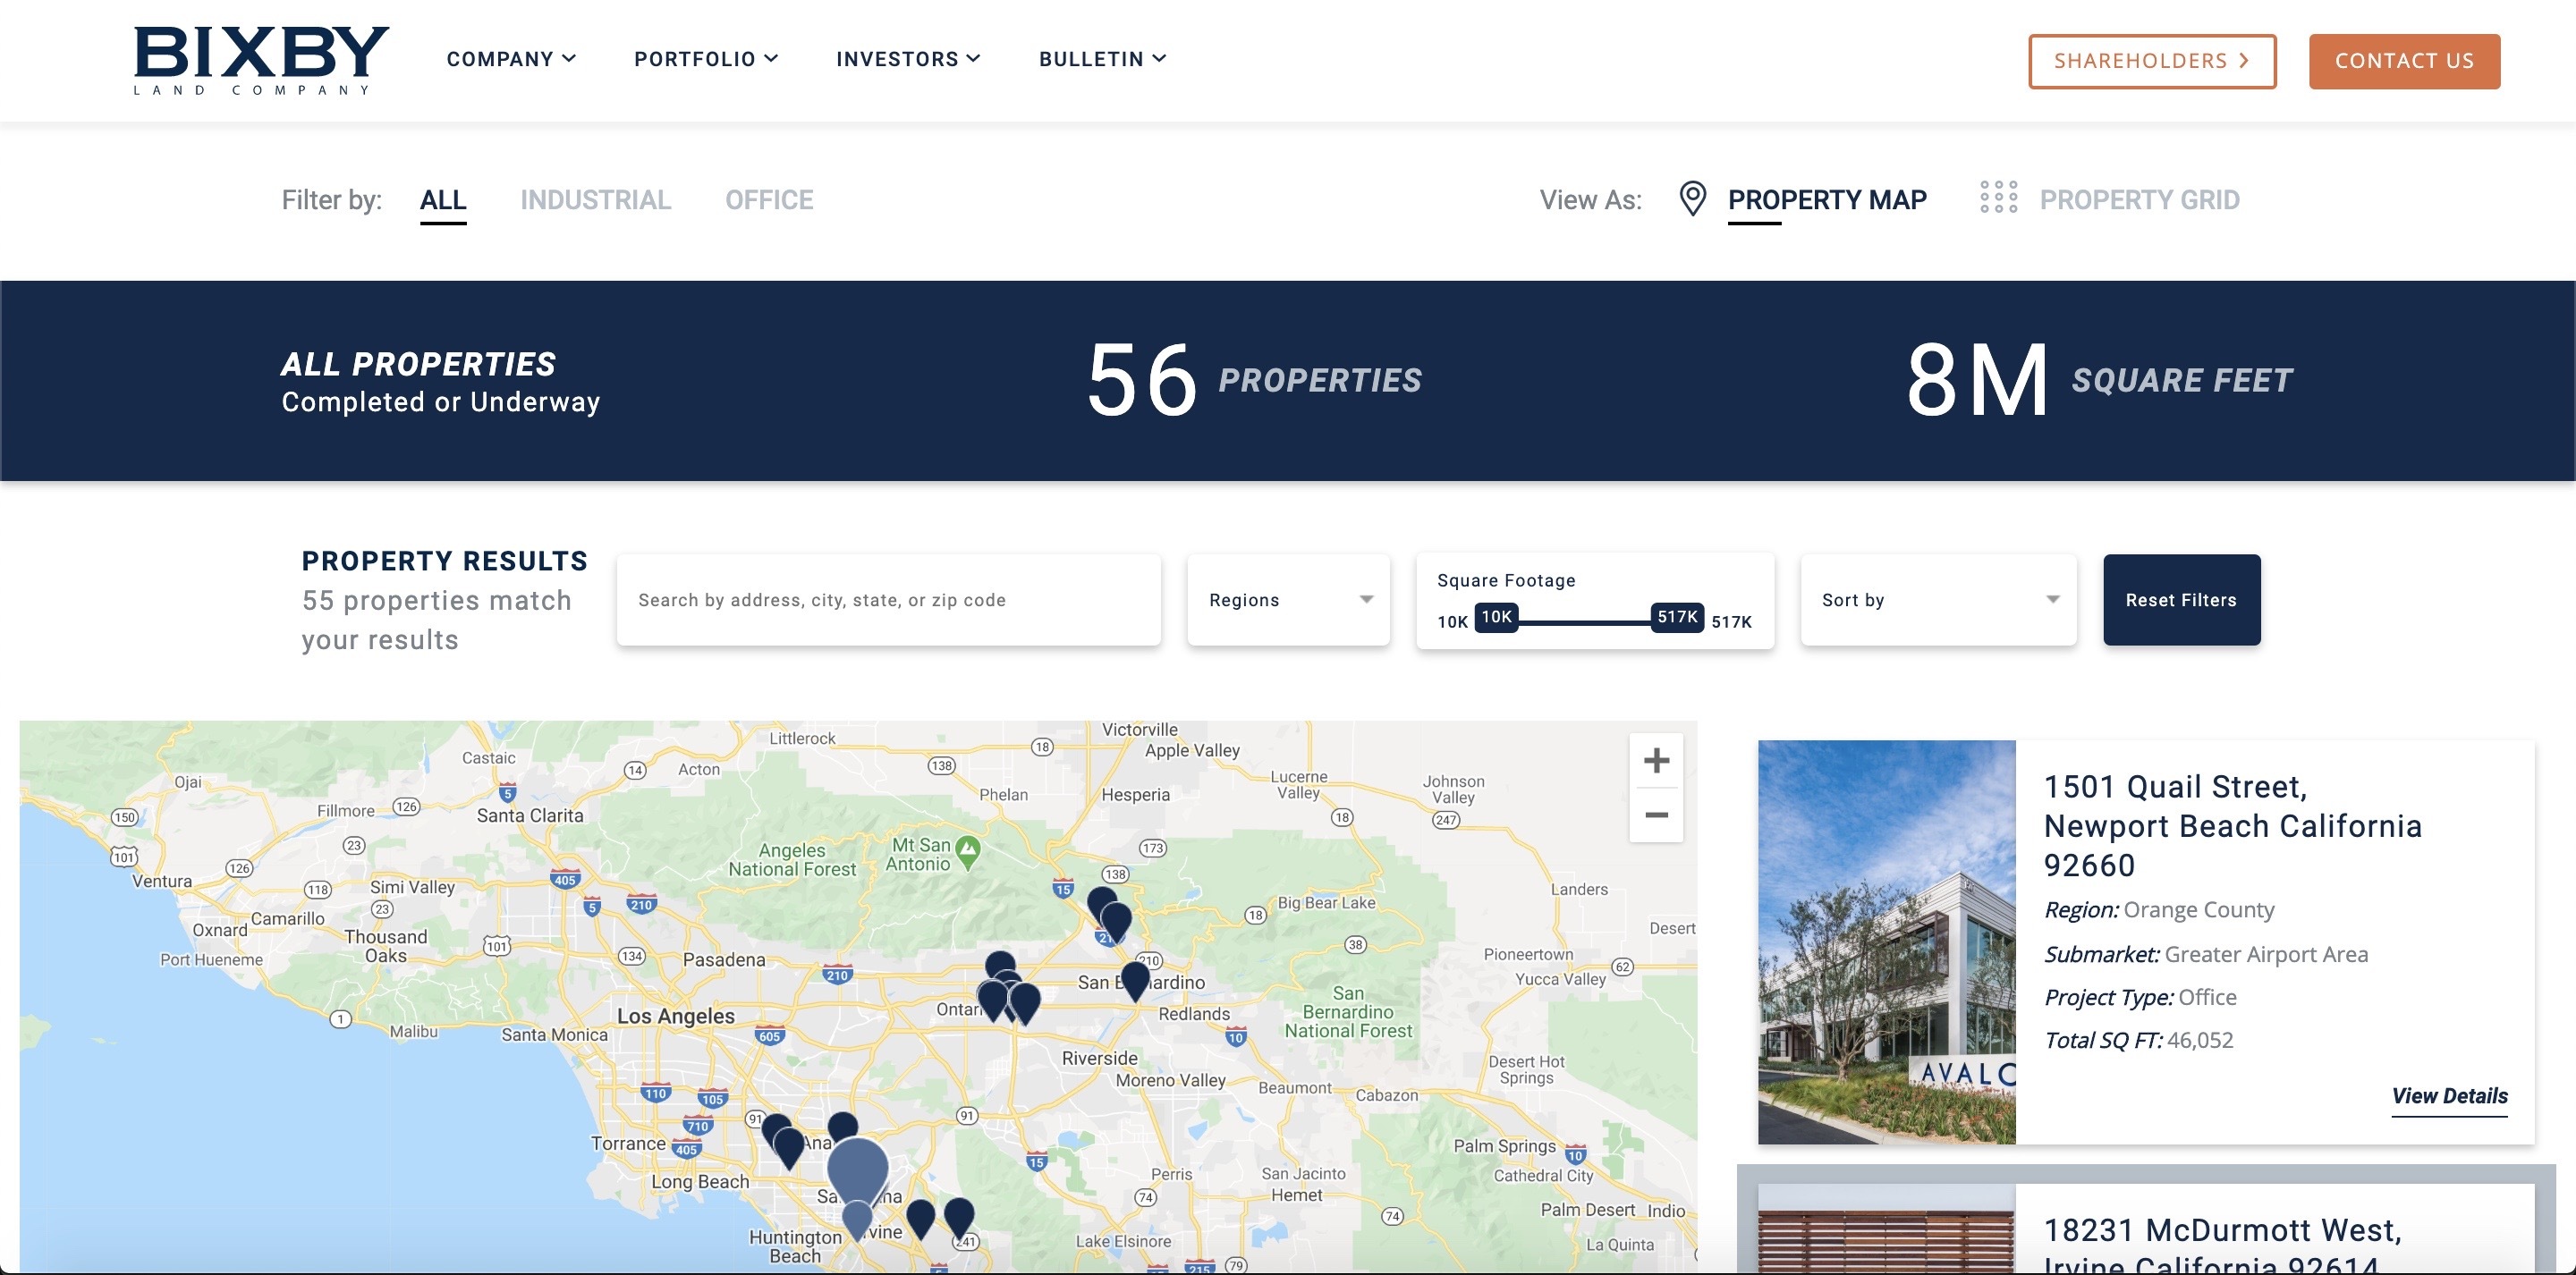
Task: Click the map marker near San Bernardino
Action: pyautogui.click(x=1135, y=979)
